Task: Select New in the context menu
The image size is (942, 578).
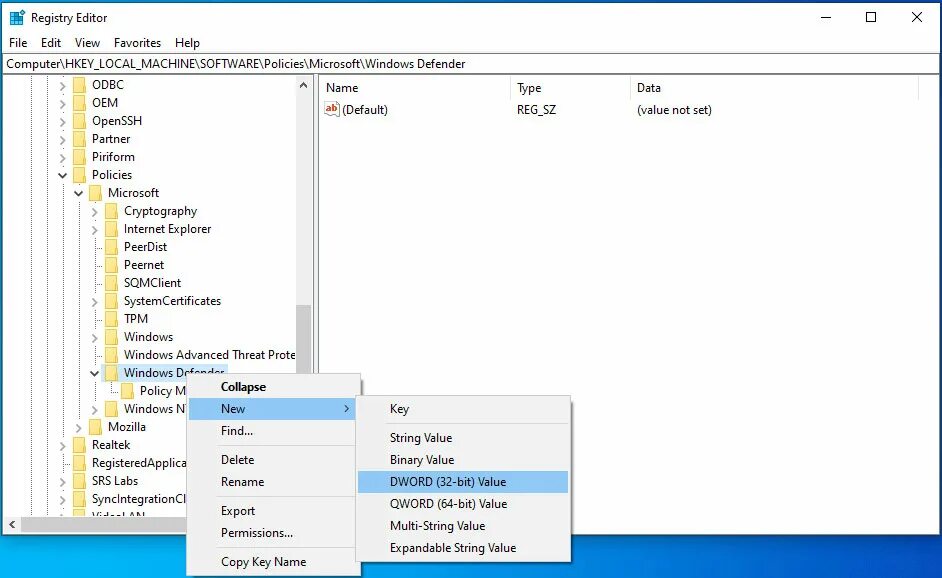Action: coord(272,409)
